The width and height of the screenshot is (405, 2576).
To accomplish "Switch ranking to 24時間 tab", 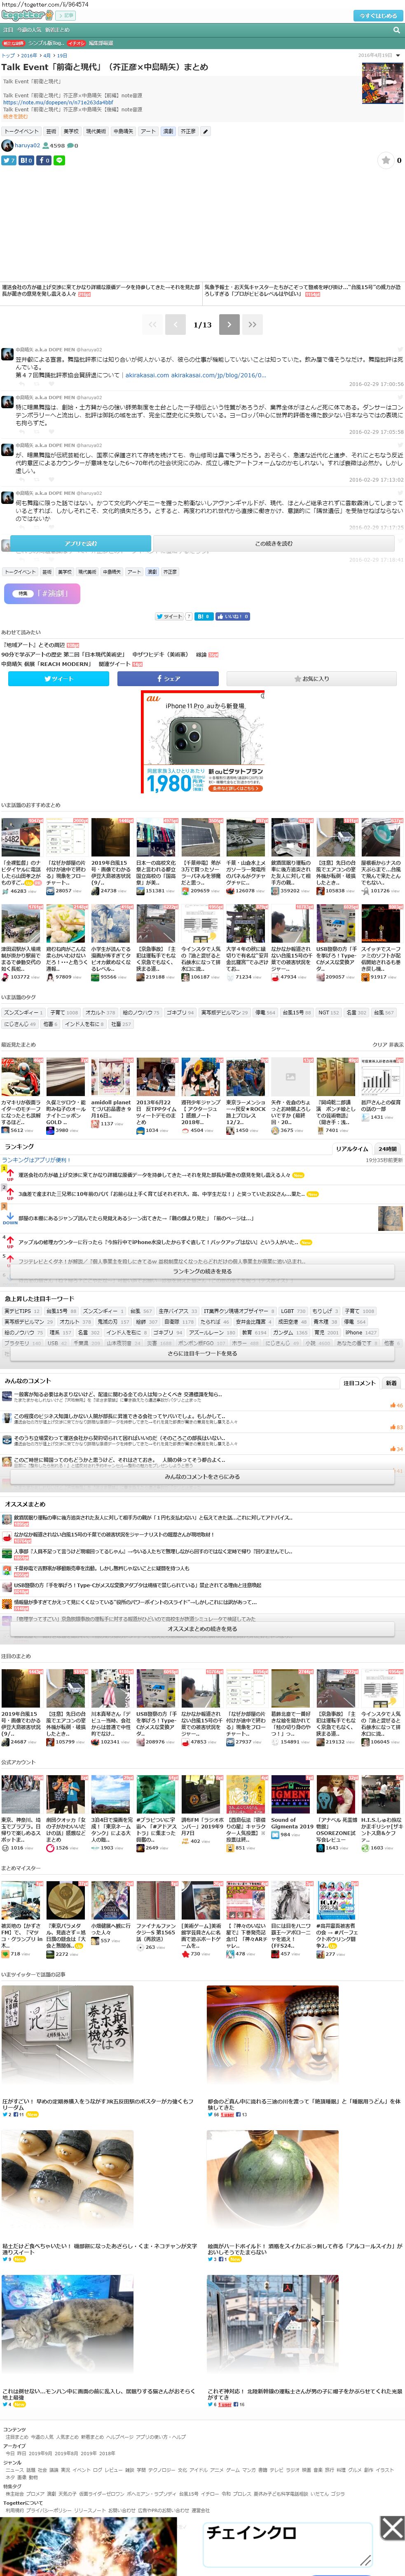I will coord(388,1148).
